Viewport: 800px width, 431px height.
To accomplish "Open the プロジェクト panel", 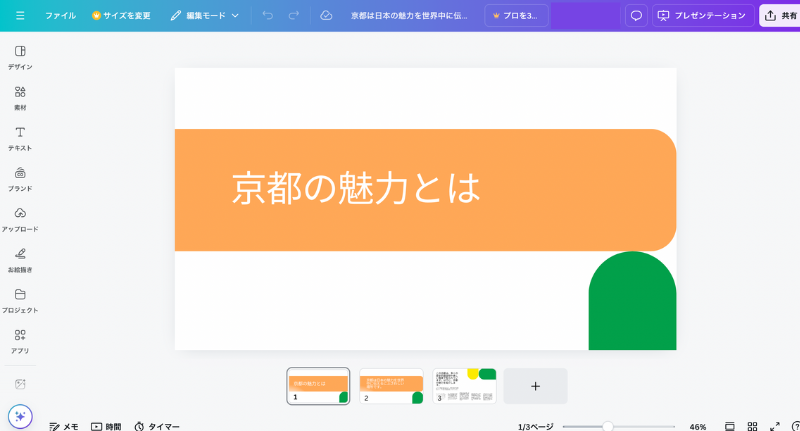I will 20,301.
